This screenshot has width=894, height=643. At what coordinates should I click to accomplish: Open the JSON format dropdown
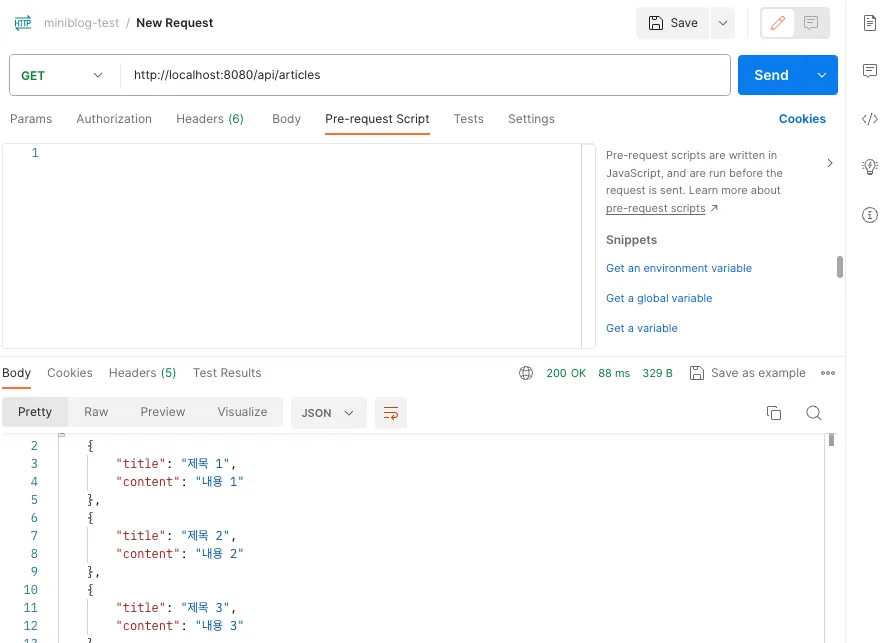click(328, 413)
